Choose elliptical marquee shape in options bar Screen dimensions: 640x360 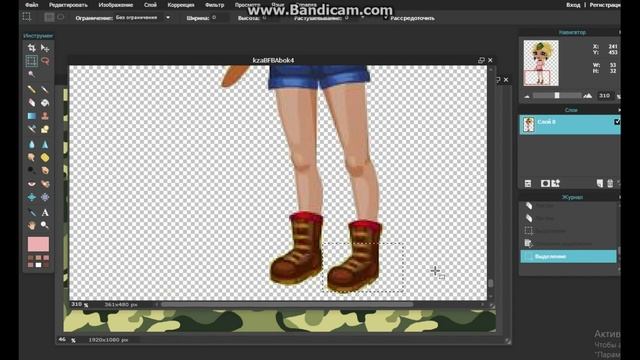[60, 17]
